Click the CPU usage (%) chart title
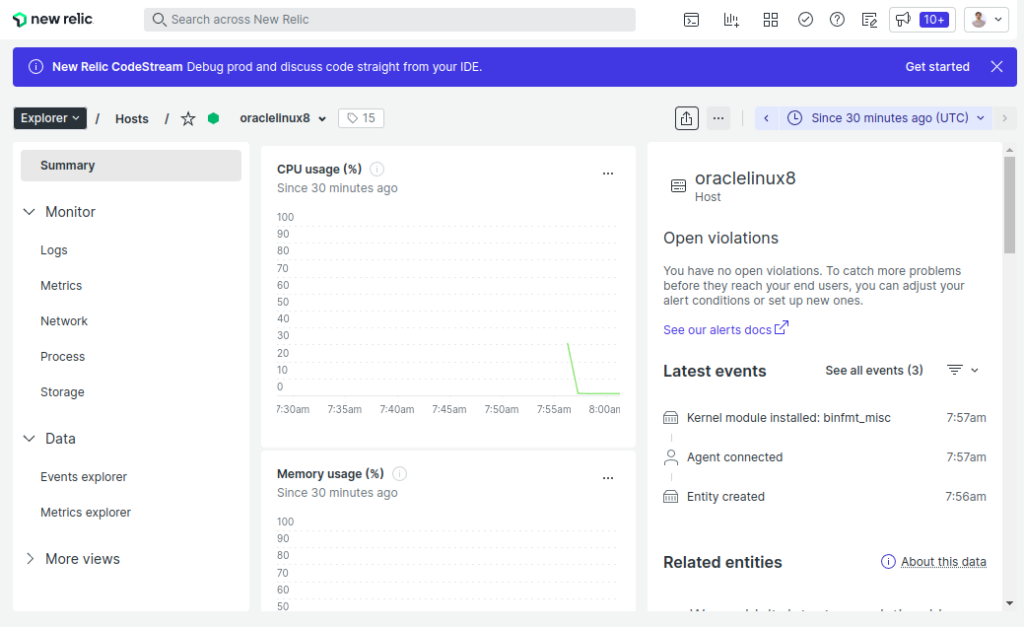Viewport: 1024px width, 627px height. click(319, 169)
